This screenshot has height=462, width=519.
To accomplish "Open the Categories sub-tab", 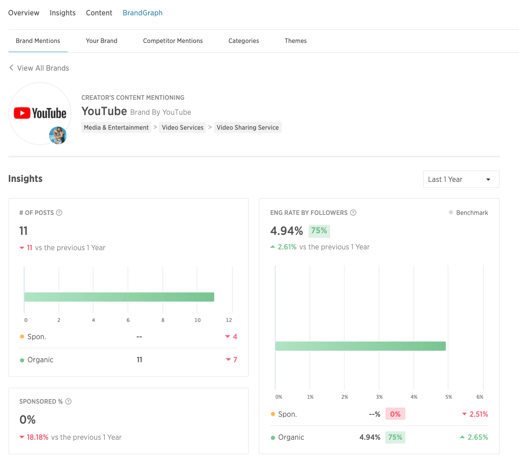I will point(243,41).
